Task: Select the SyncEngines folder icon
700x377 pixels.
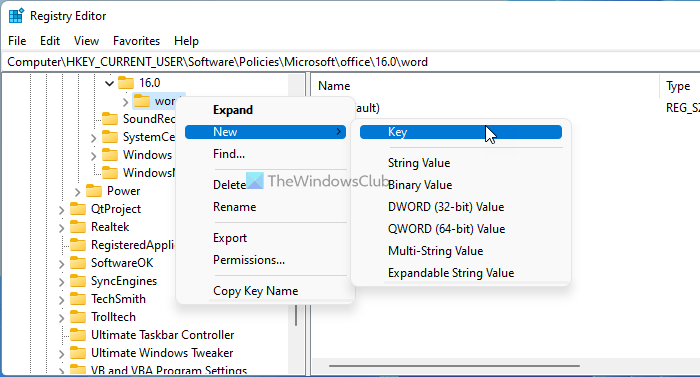Action: click(78, 281)
